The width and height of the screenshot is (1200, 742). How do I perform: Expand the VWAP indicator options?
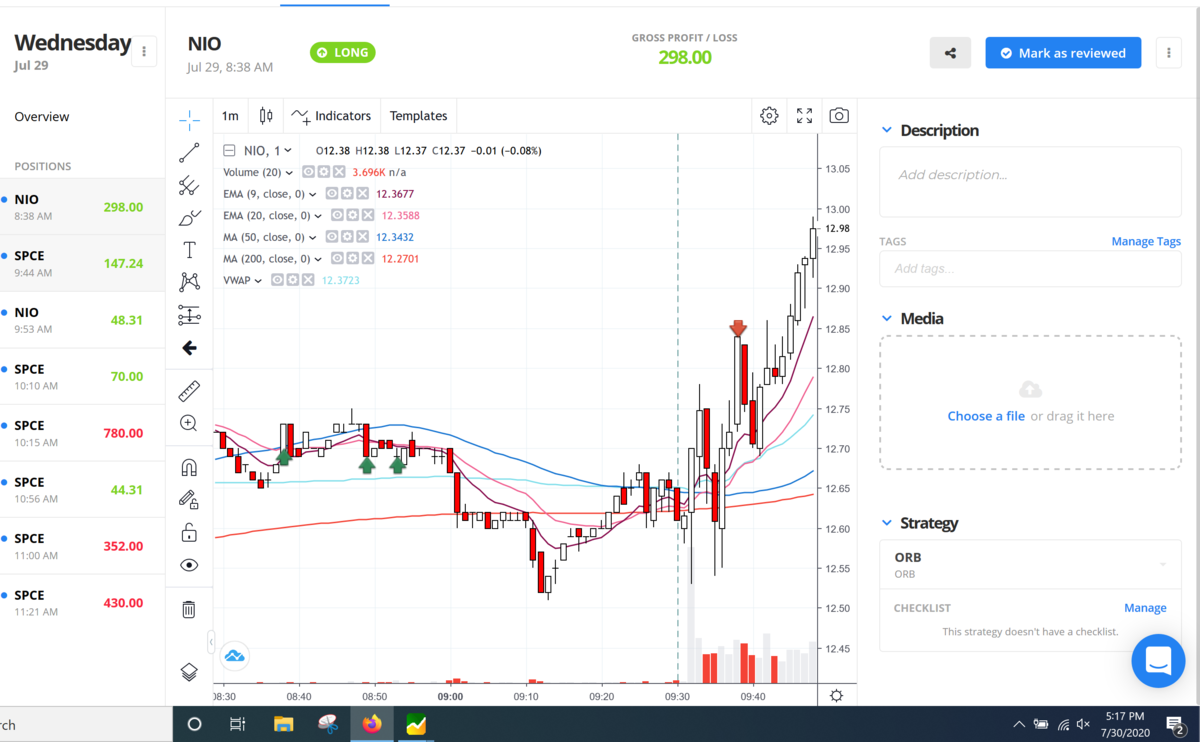point(258,281)
